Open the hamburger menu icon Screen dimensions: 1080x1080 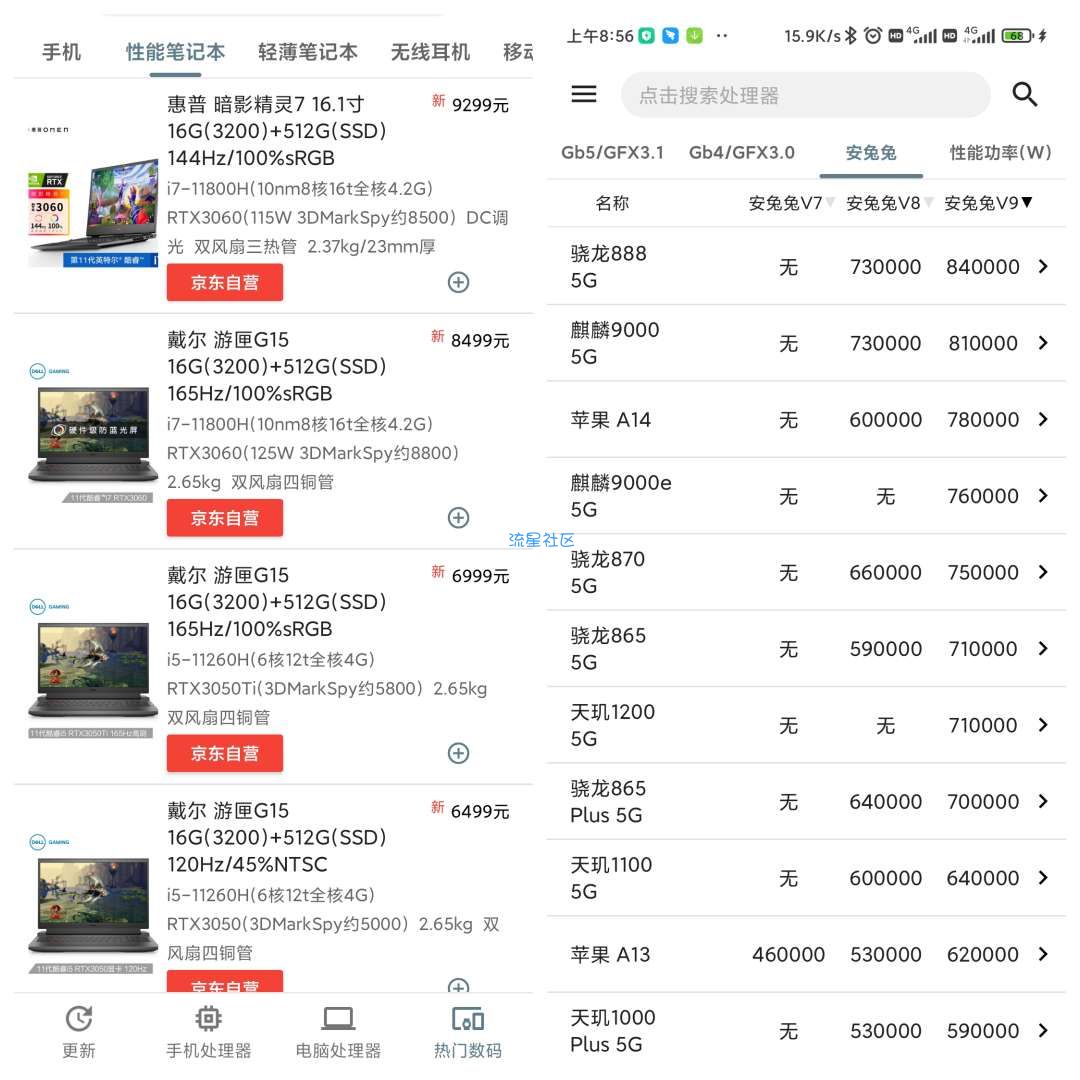584,94
